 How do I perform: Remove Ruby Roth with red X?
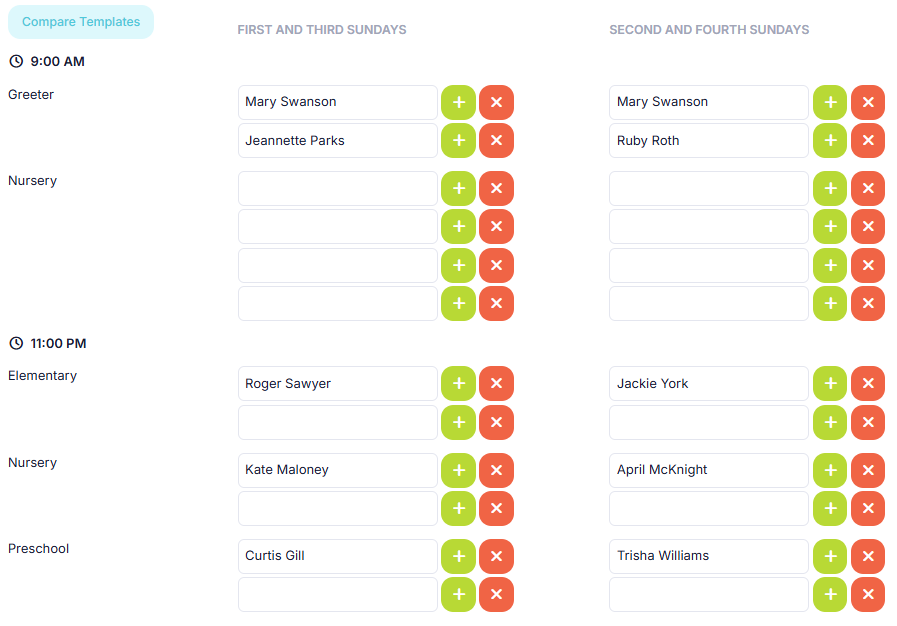867,141
